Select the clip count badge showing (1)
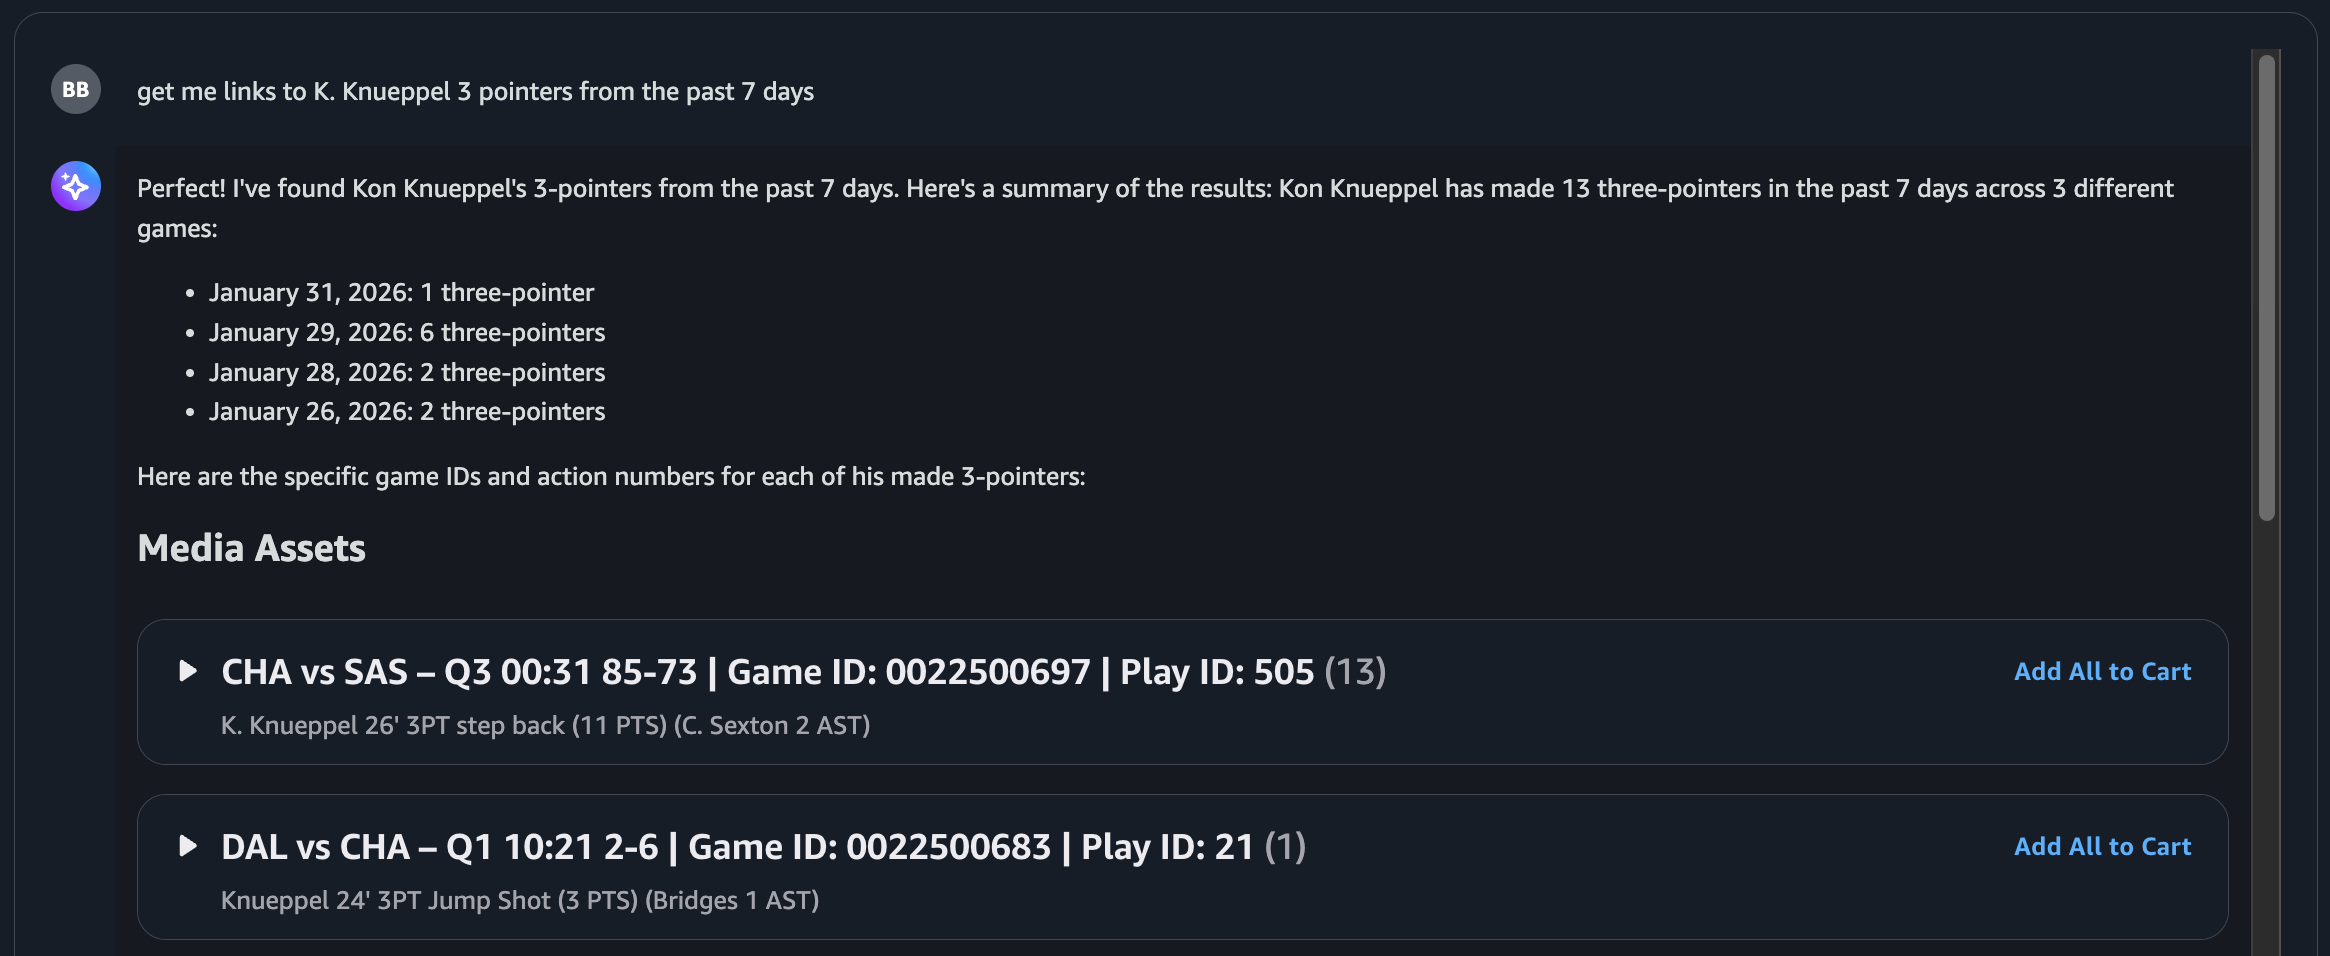 [1285, 847]
